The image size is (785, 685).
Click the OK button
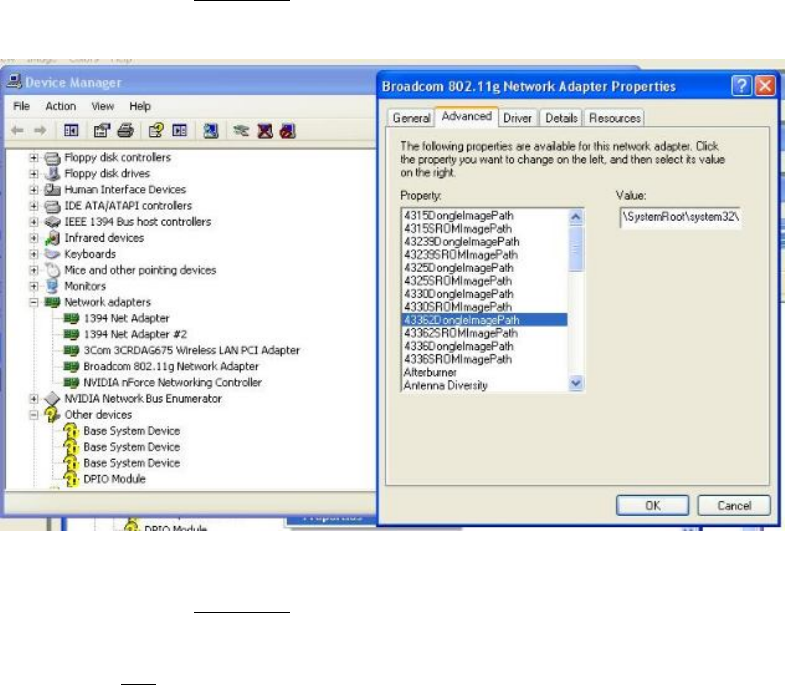[x=652, y=505]
